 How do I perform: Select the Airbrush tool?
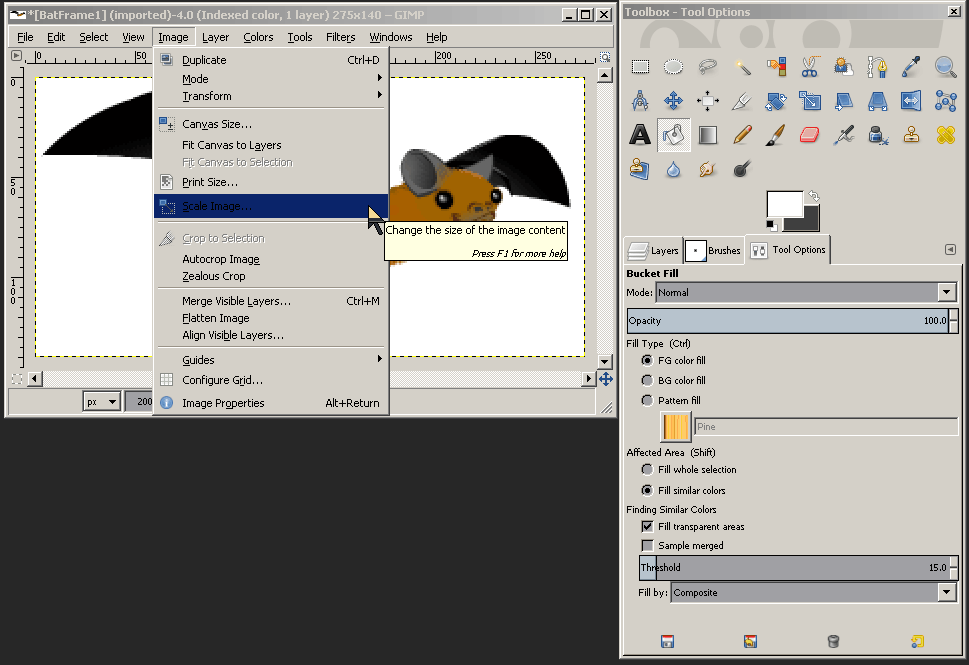[844, 135]
